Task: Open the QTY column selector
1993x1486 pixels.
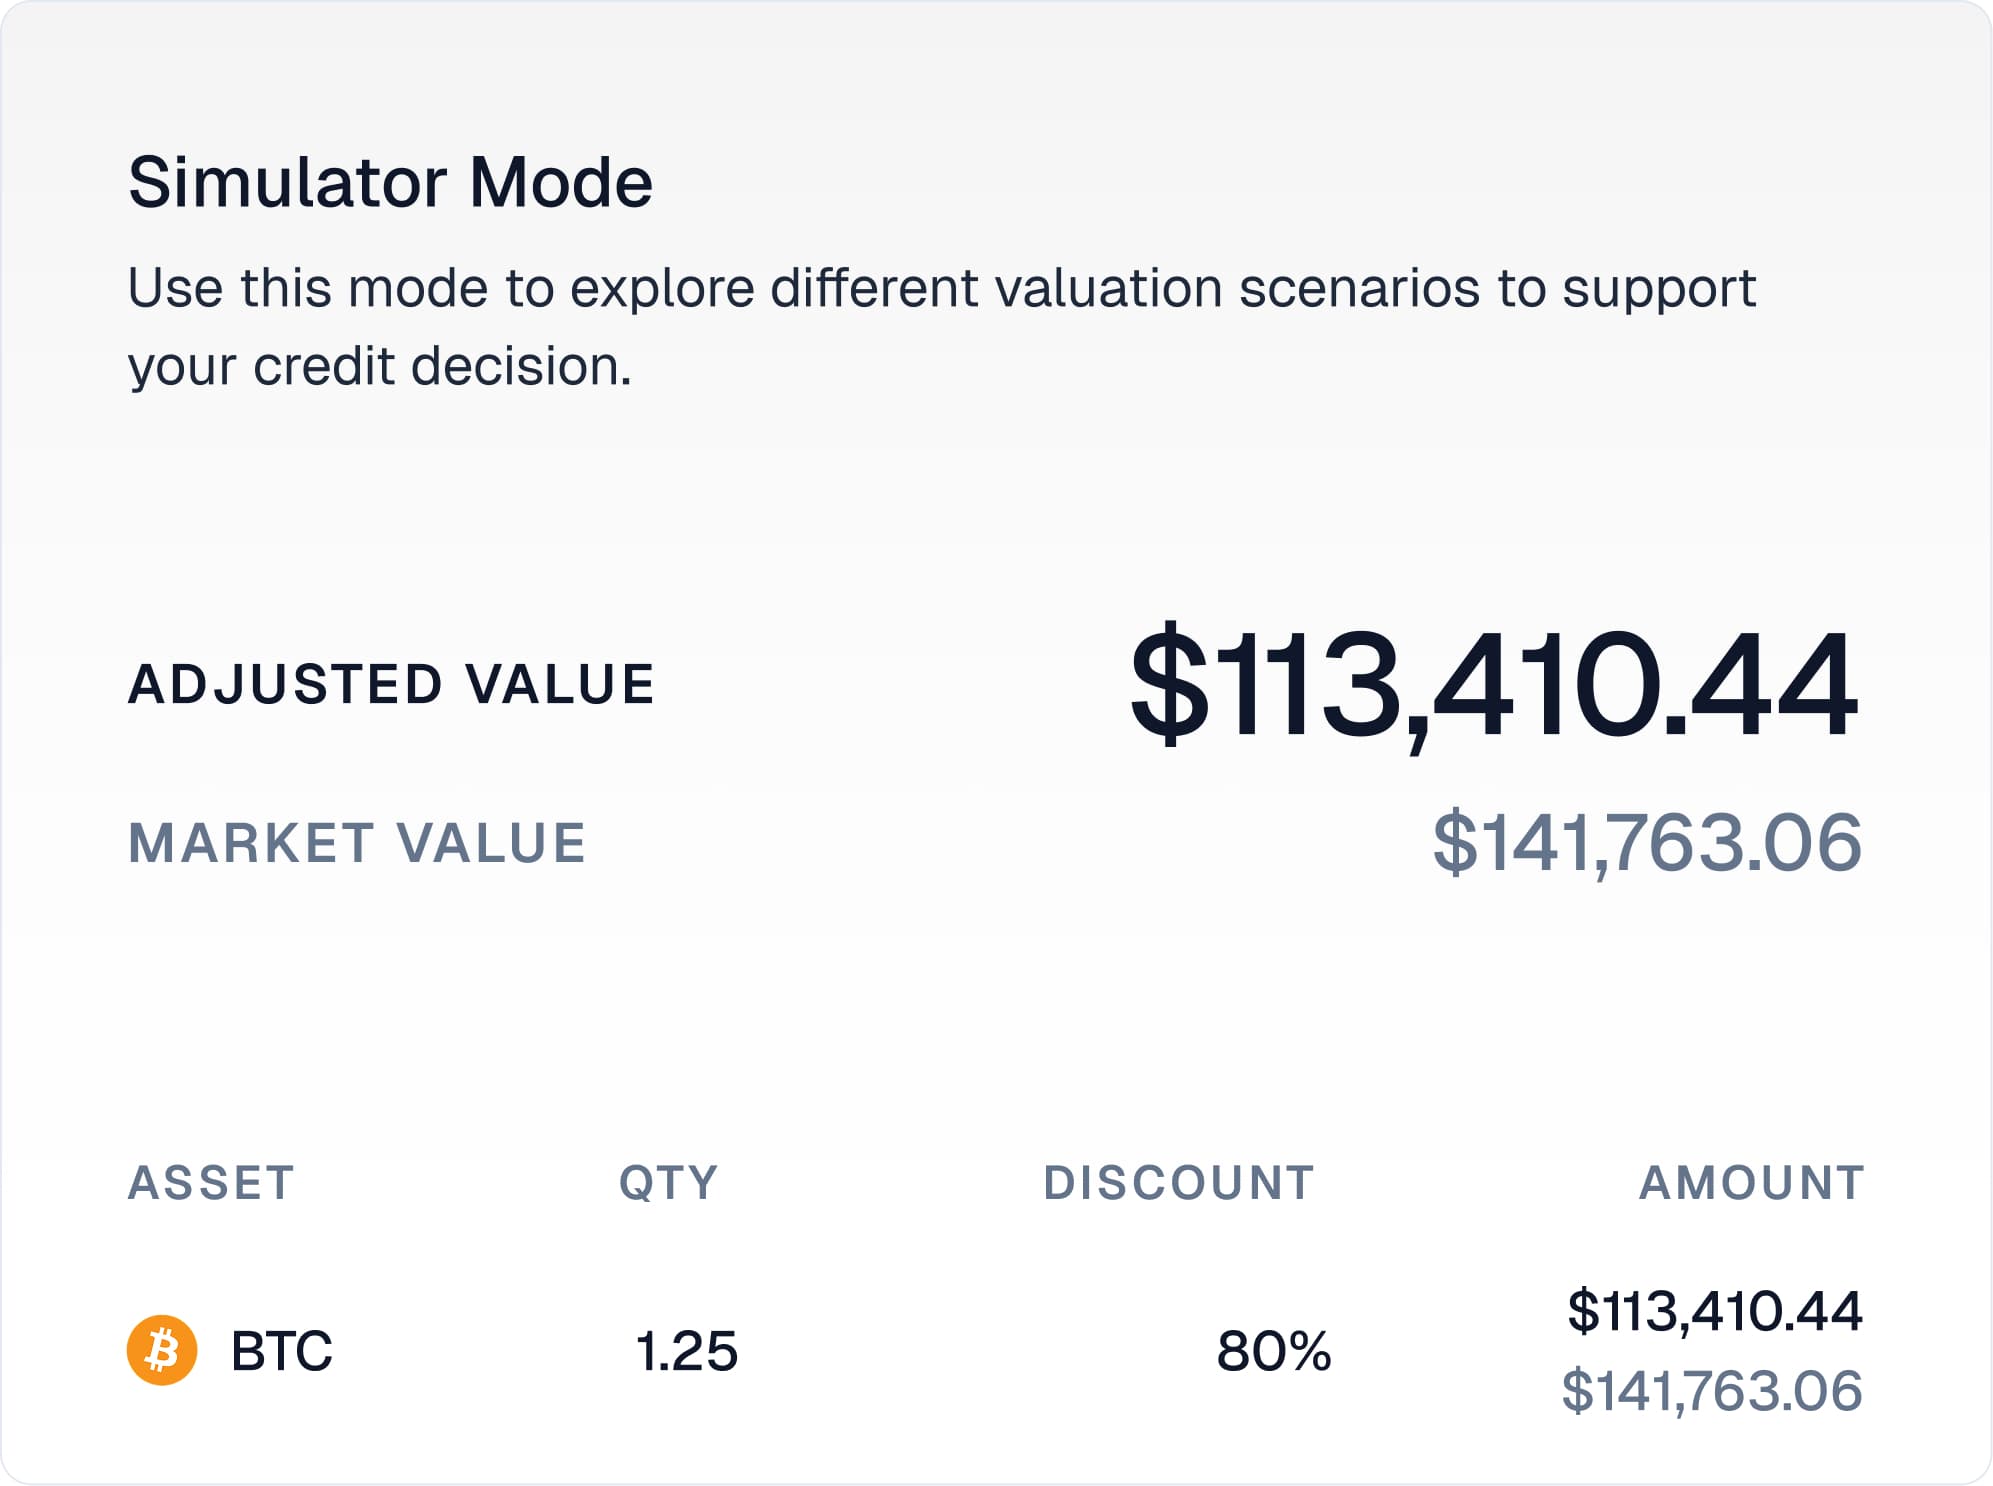Action: click(667, 1185)
